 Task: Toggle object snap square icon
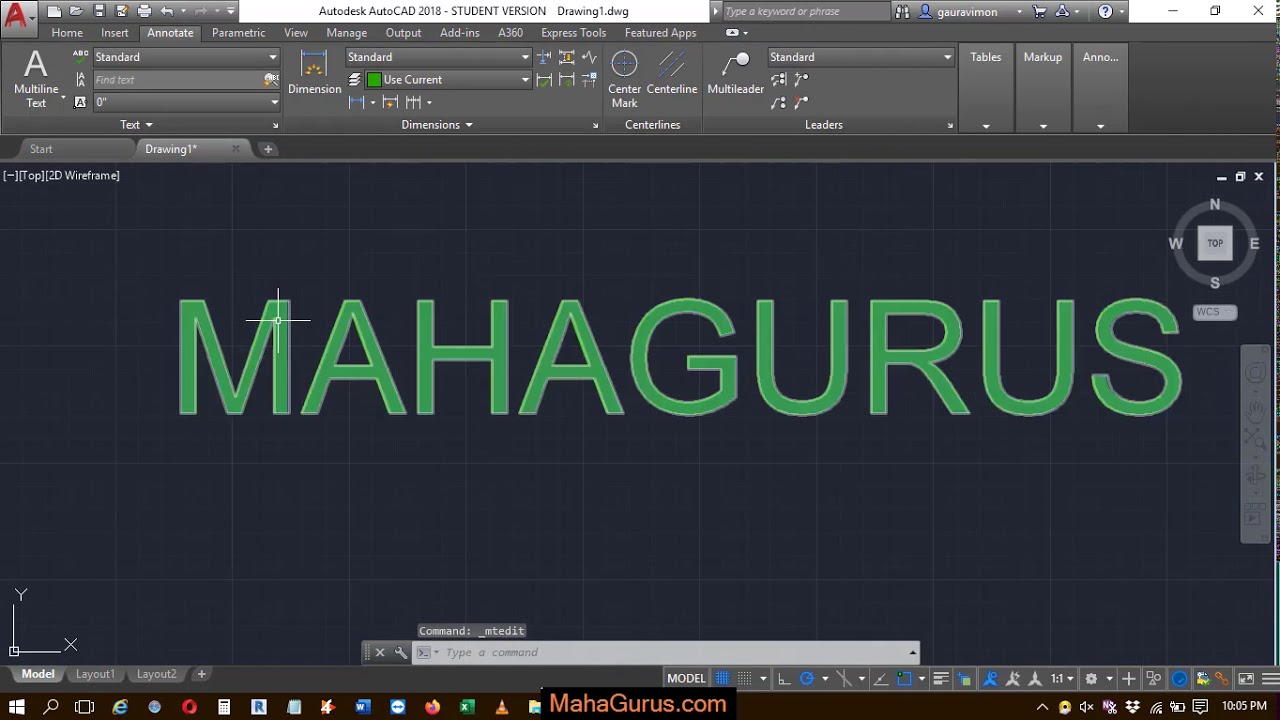pyautogui.click(x=905, y=679)
